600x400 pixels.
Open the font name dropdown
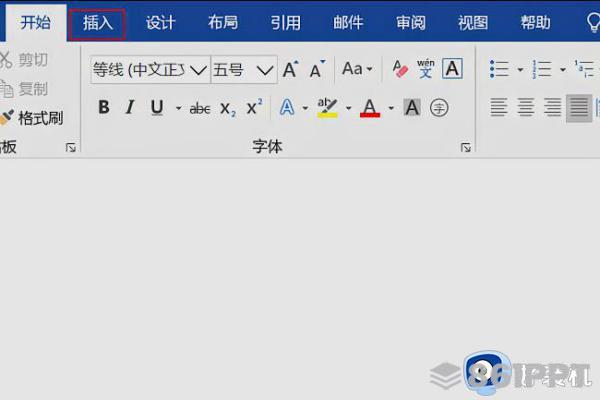click(150, 70)
